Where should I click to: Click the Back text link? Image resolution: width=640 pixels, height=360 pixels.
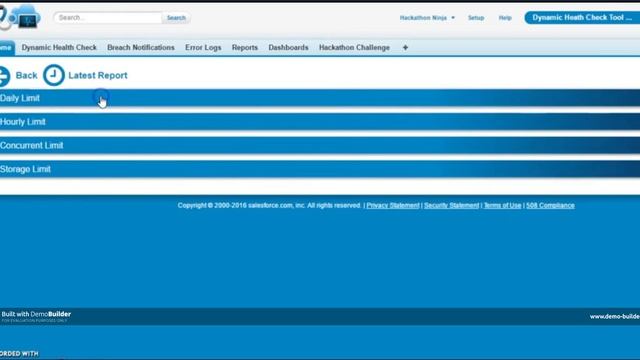(27, 76)
